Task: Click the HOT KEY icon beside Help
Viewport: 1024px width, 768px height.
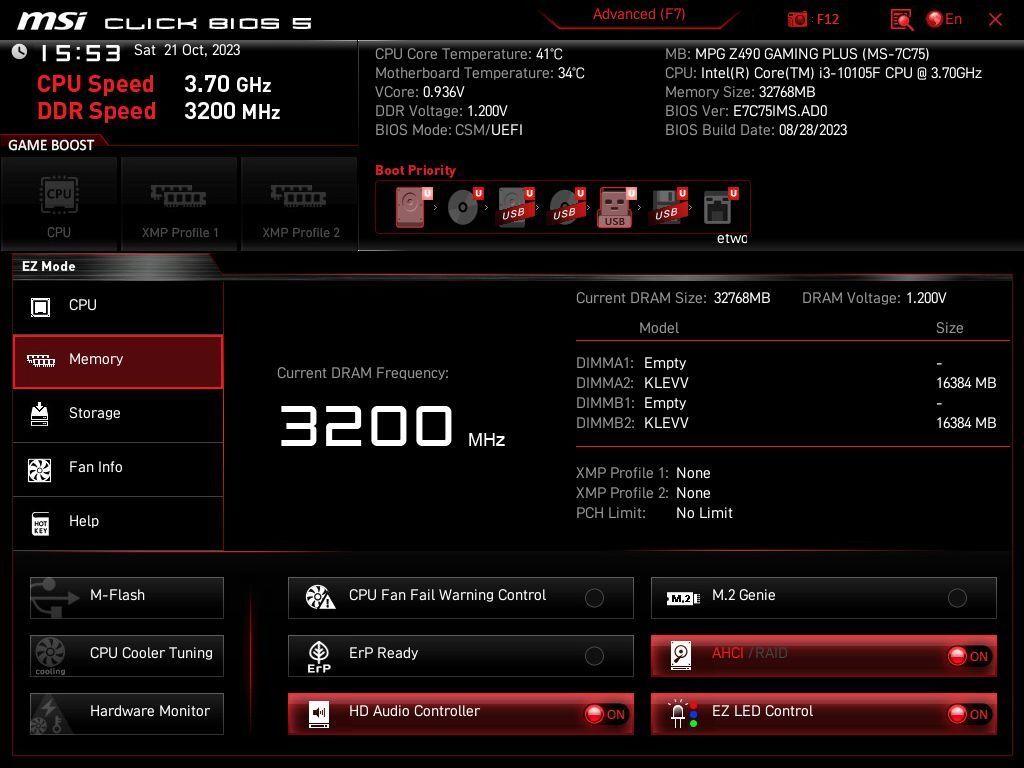Action: pyautogui.click(x=40, y=523)
